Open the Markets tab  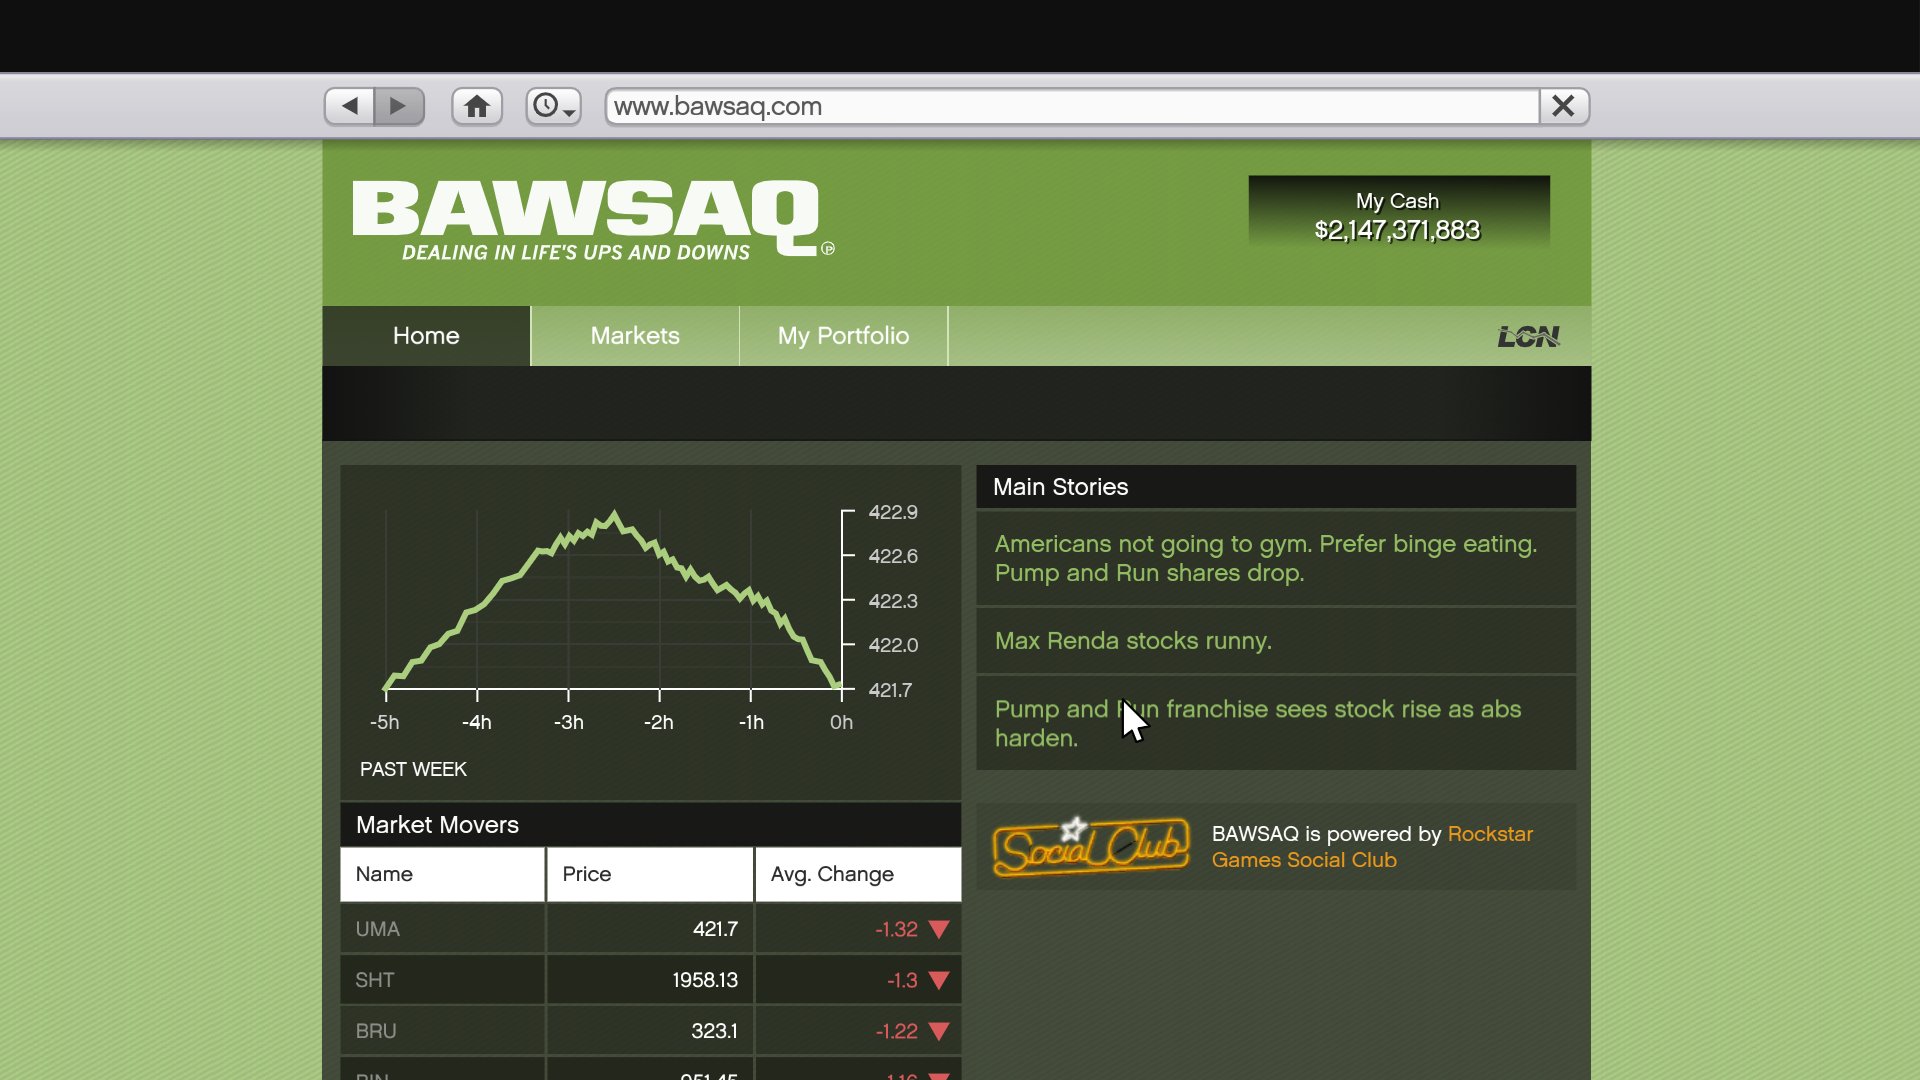pos(635,336)
